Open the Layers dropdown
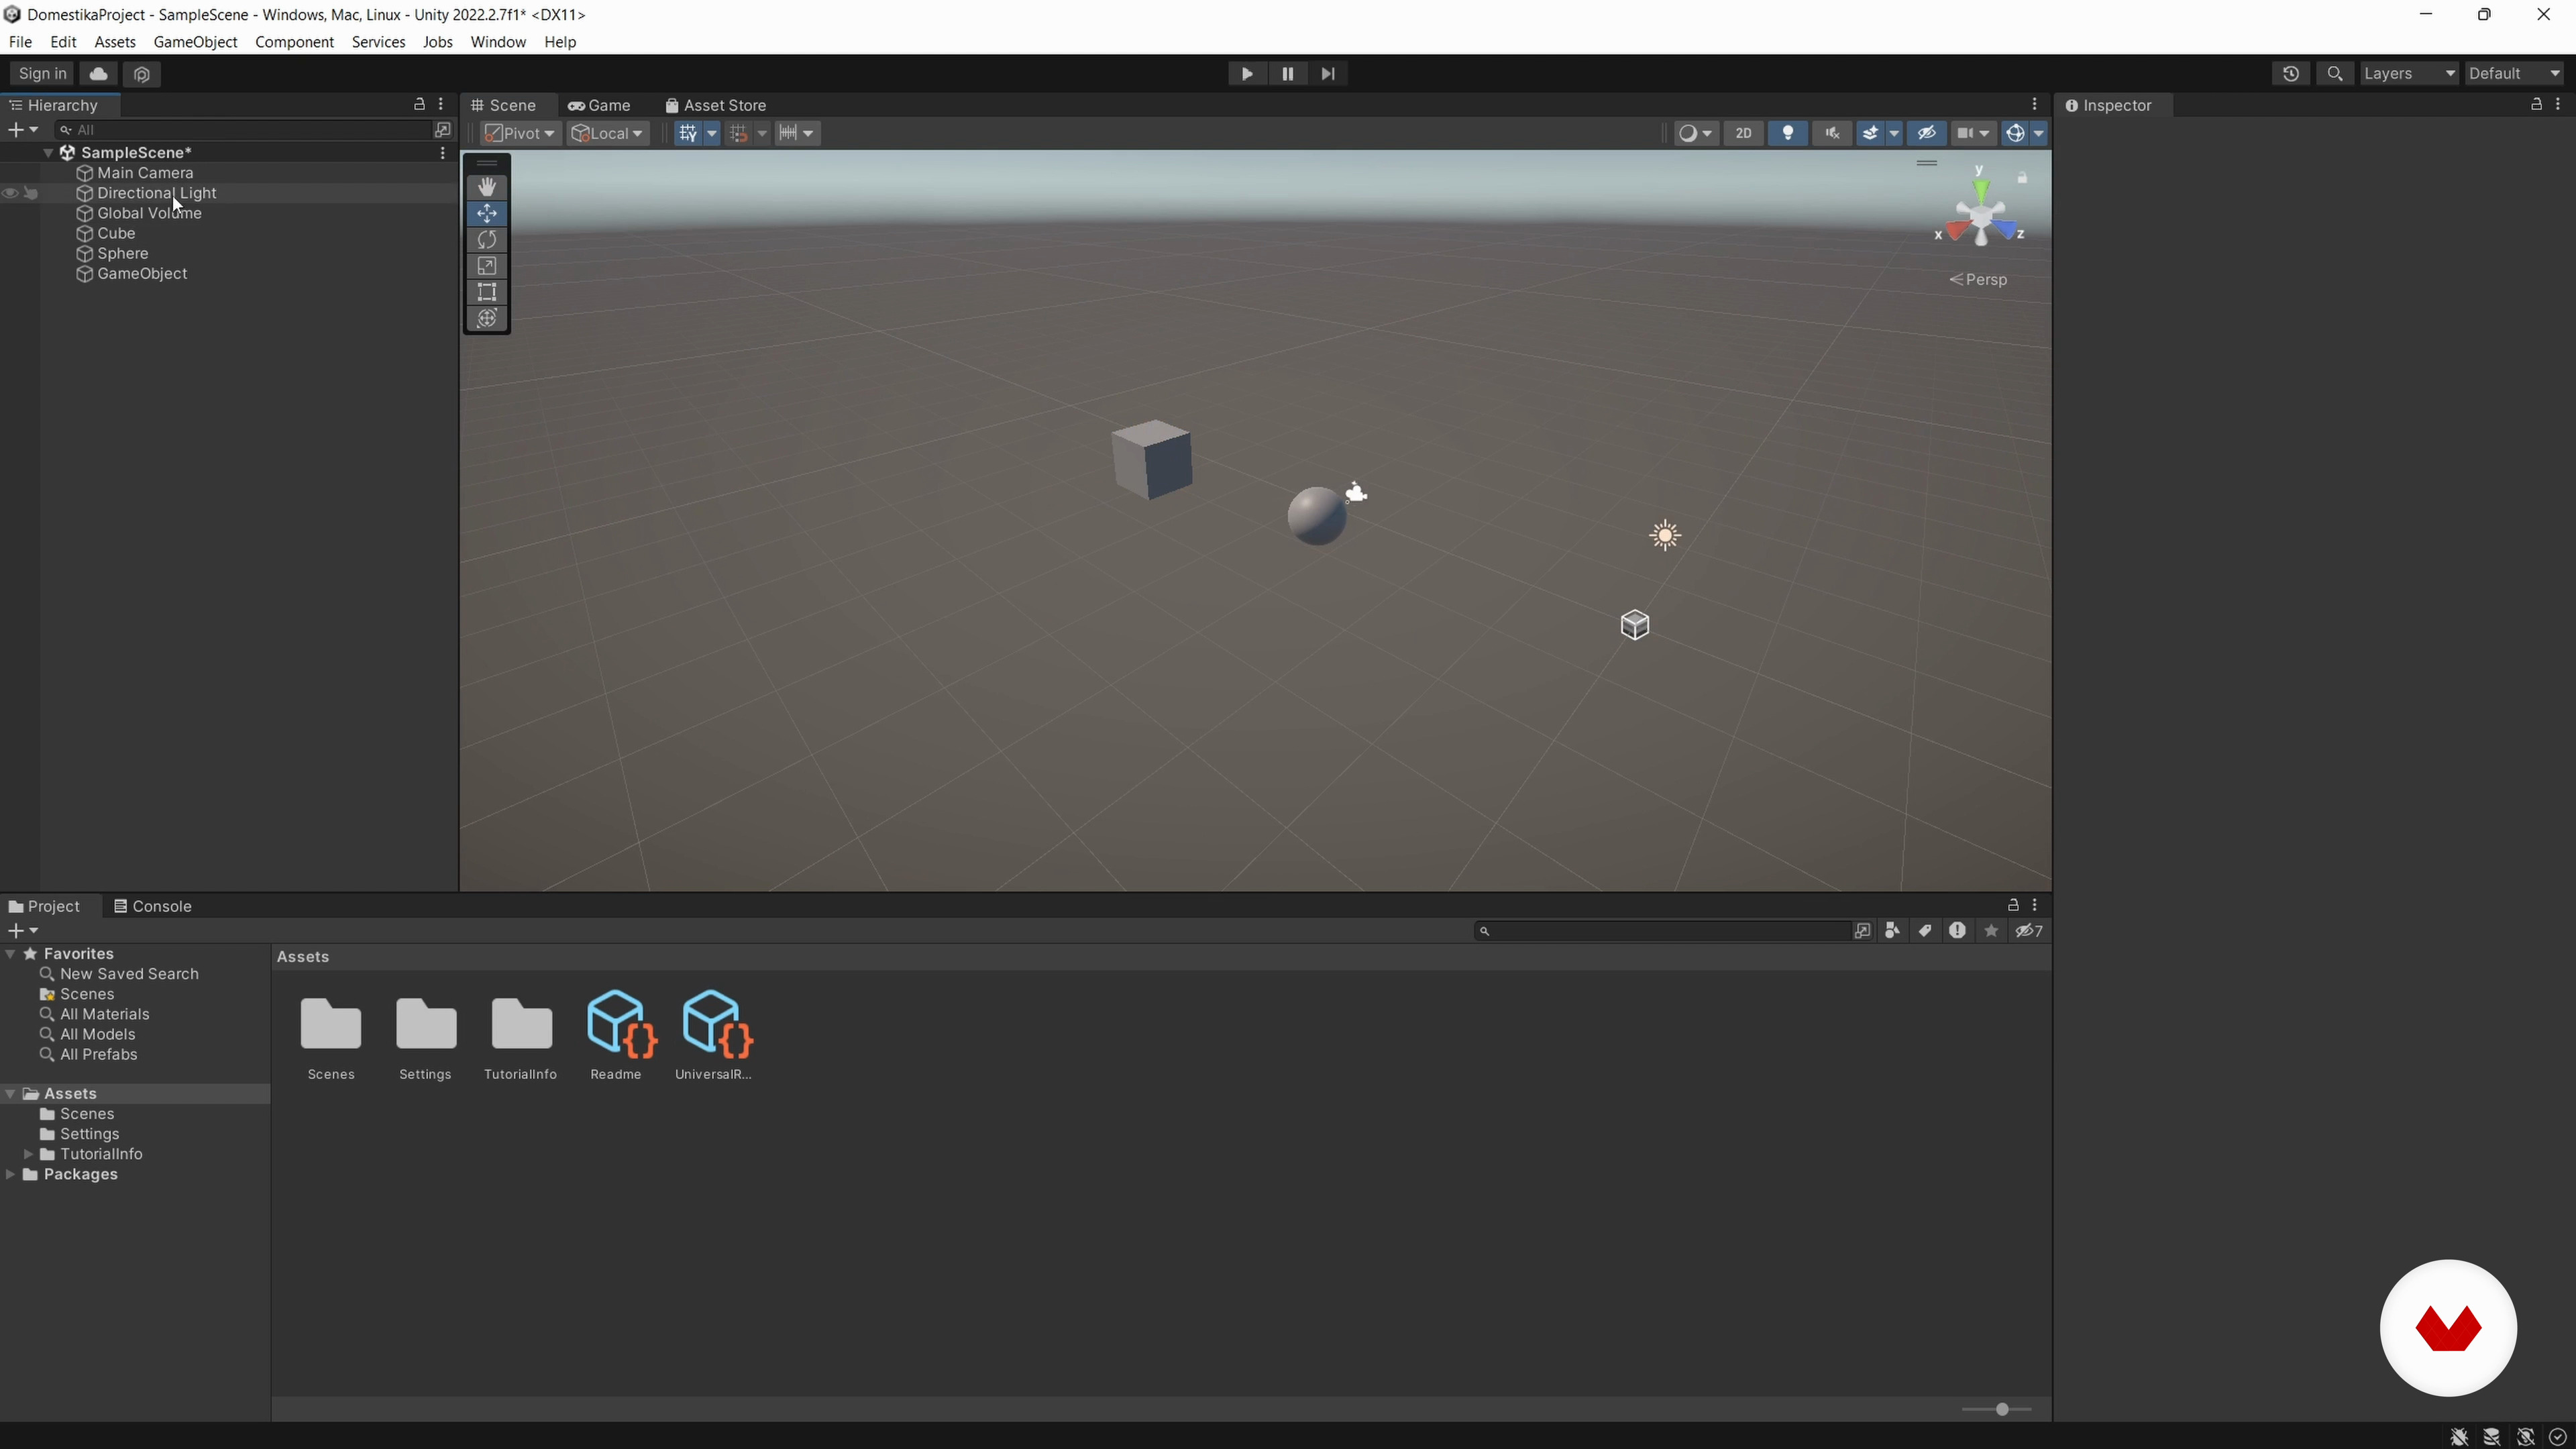 (x=2408, y=73)
